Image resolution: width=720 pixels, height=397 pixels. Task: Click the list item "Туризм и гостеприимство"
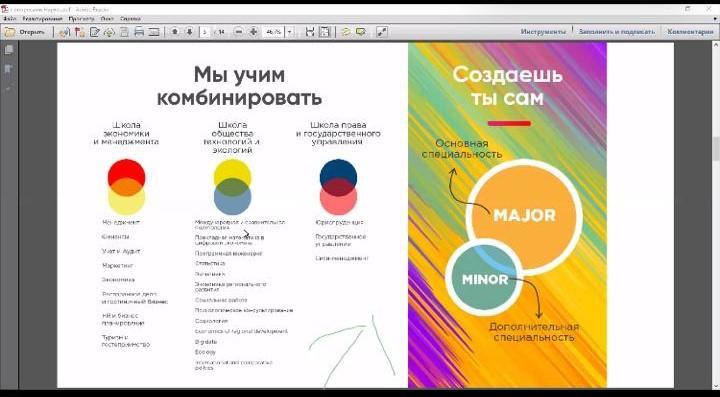126,341
